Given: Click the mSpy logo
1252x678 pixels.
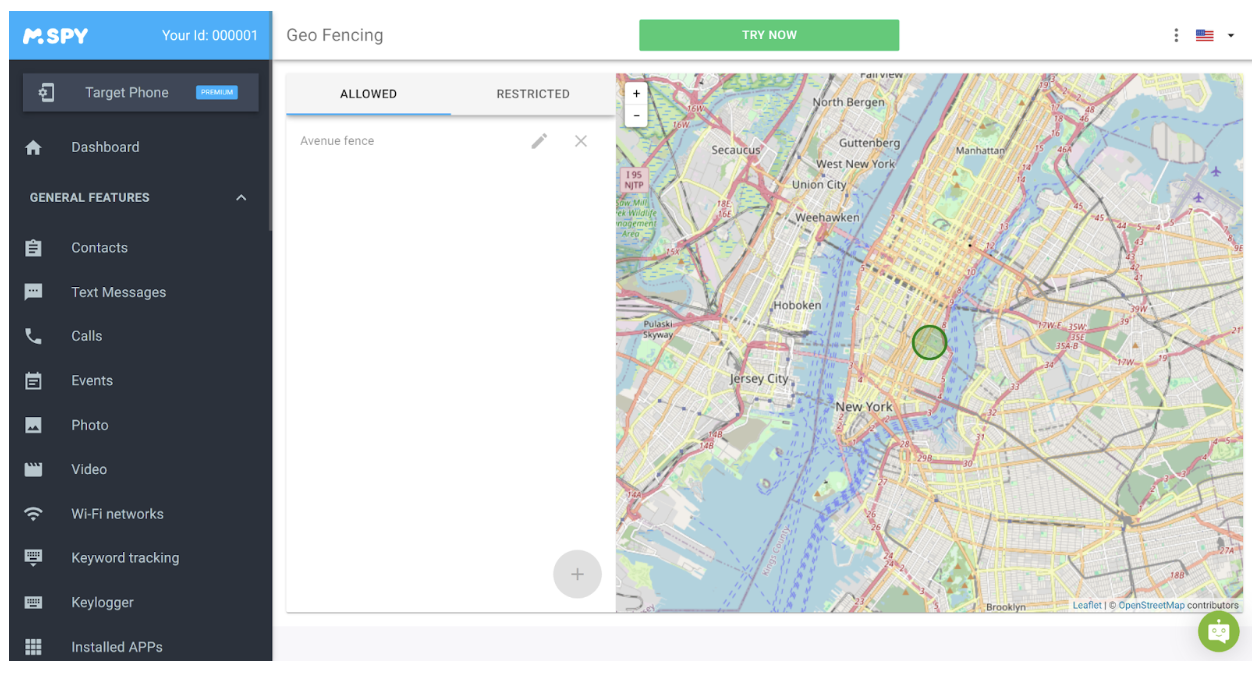Looking at the screenshot, I should coord(55,35).
